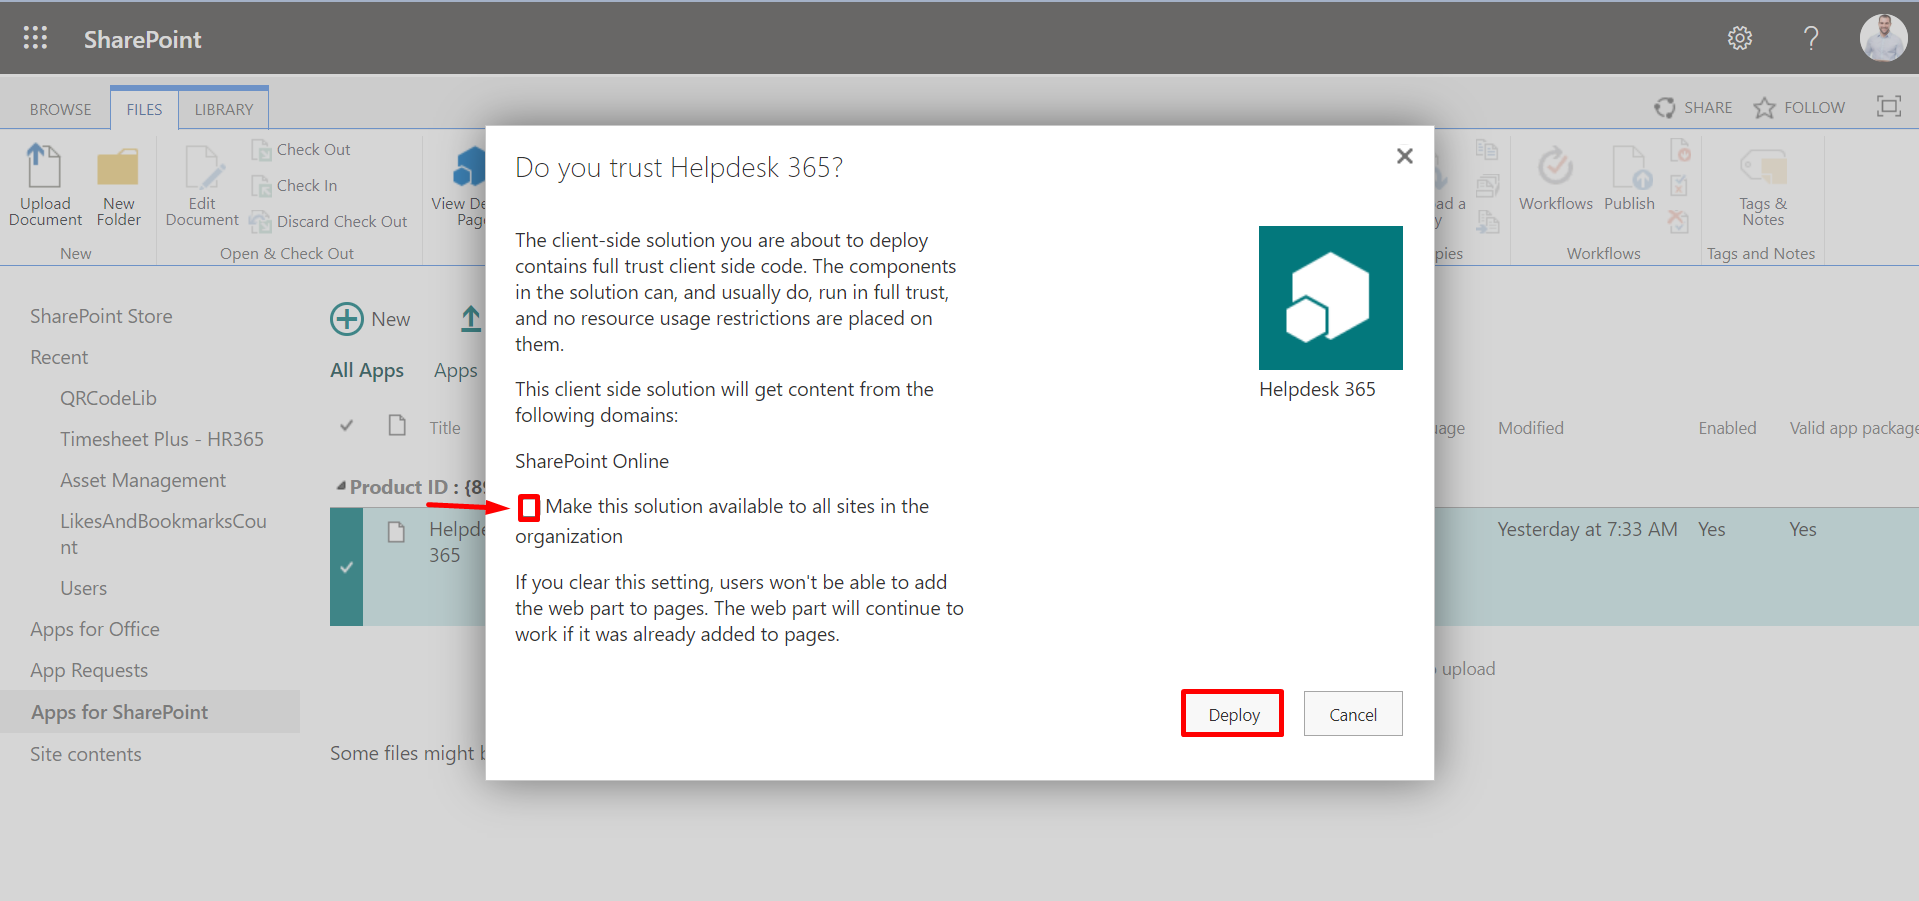Open App Requests in left navigation
This screenshot has width=1919, height=901.
pyautogui.click(x=89, y=670)
